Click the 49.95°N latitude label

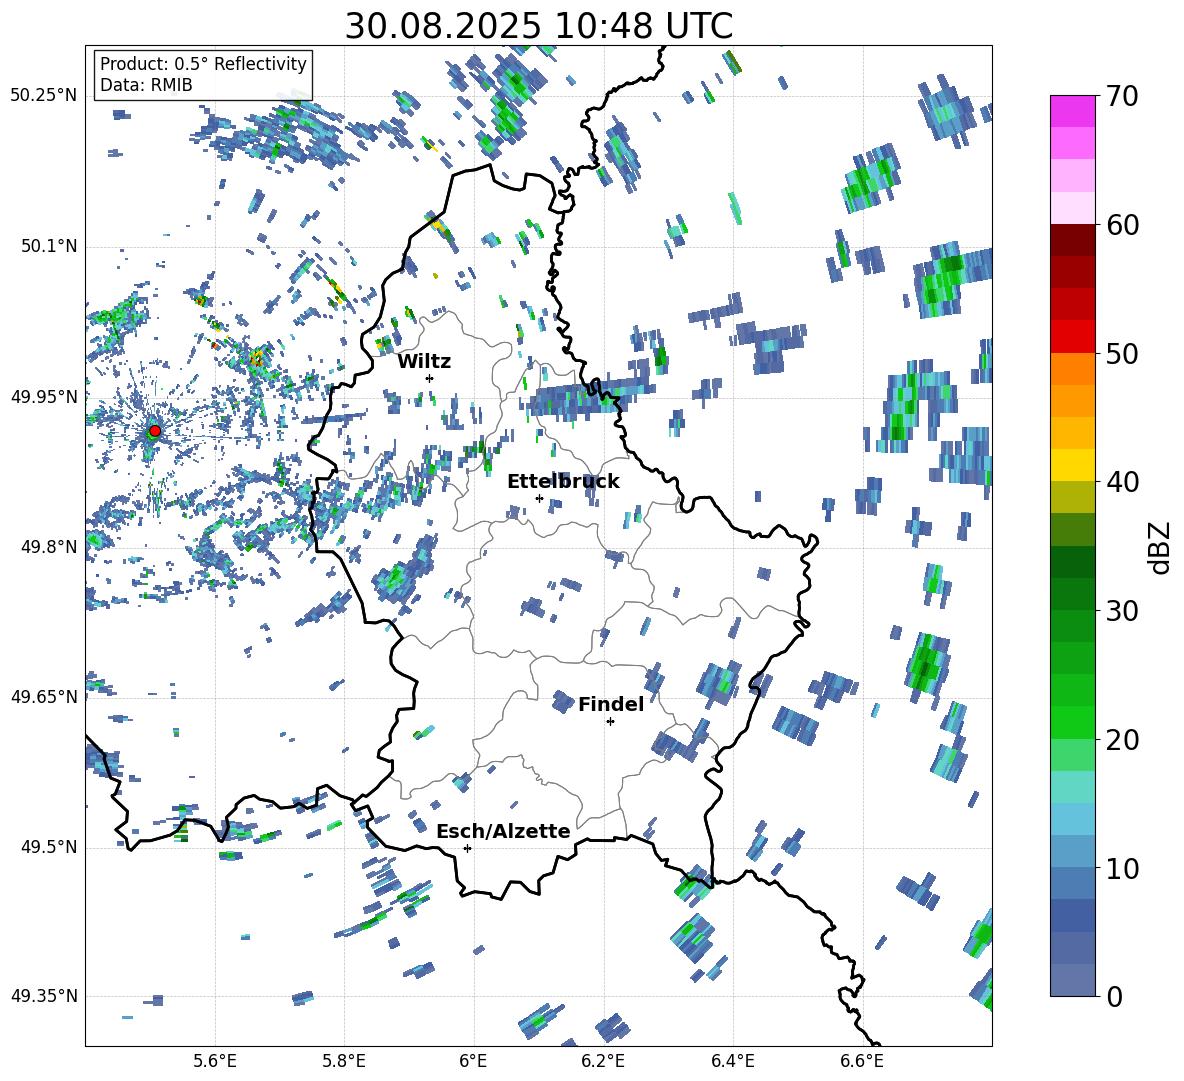43,397
